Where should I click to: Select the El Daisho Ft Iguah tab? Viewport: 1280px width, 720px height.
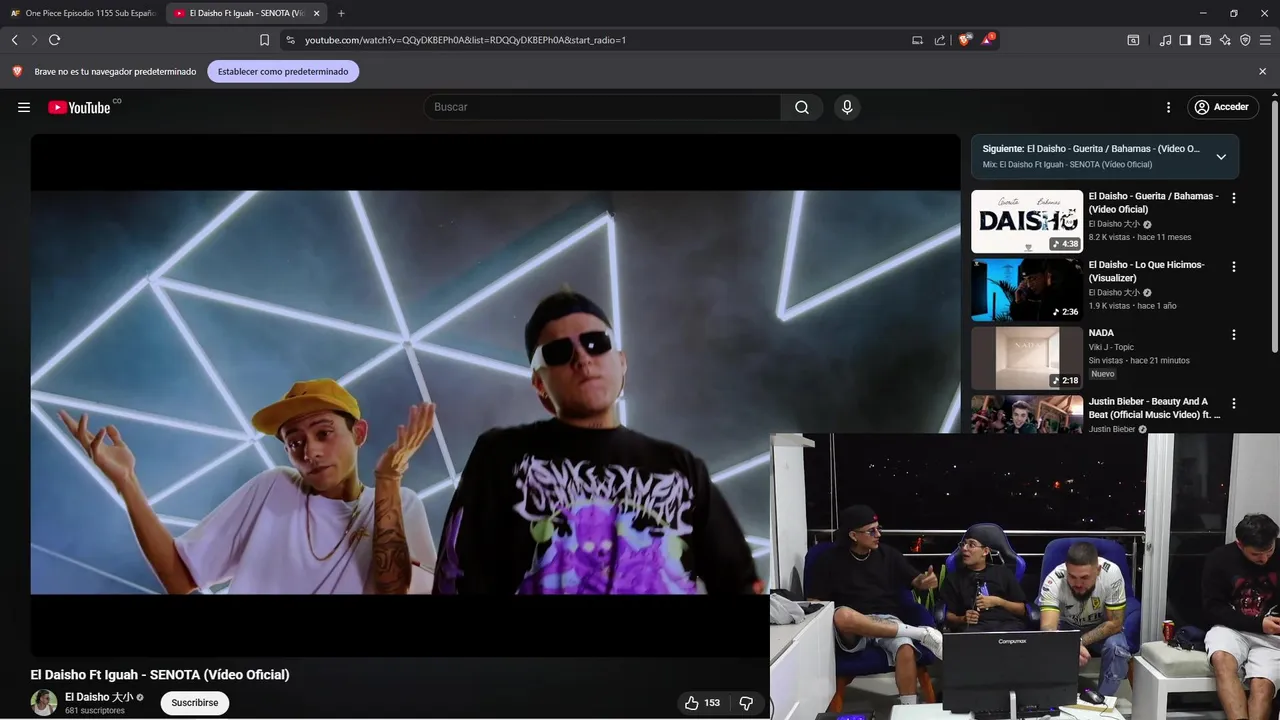[246, 13]
